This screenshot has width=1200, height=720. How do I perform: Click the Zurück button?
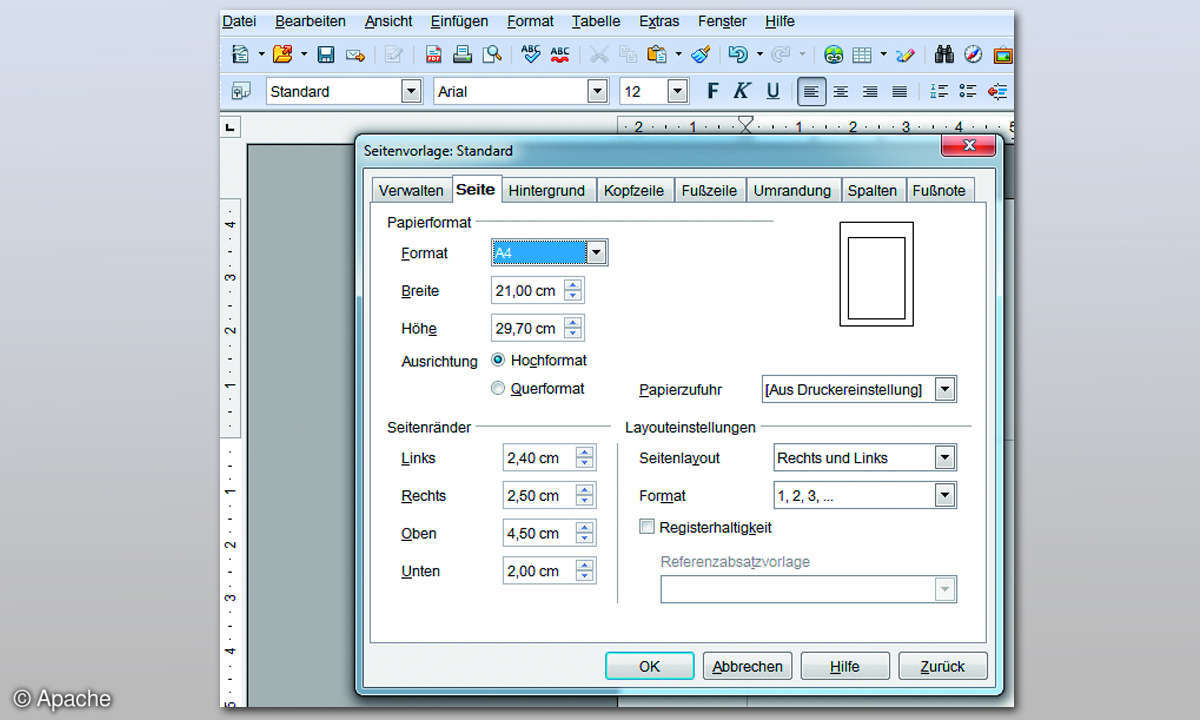click(943, 666)
